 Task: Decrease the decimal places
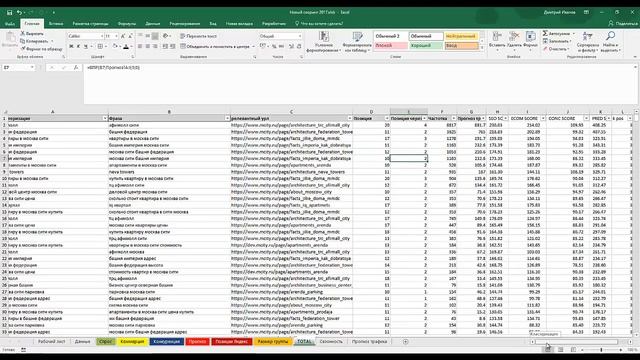pos(299,47)
